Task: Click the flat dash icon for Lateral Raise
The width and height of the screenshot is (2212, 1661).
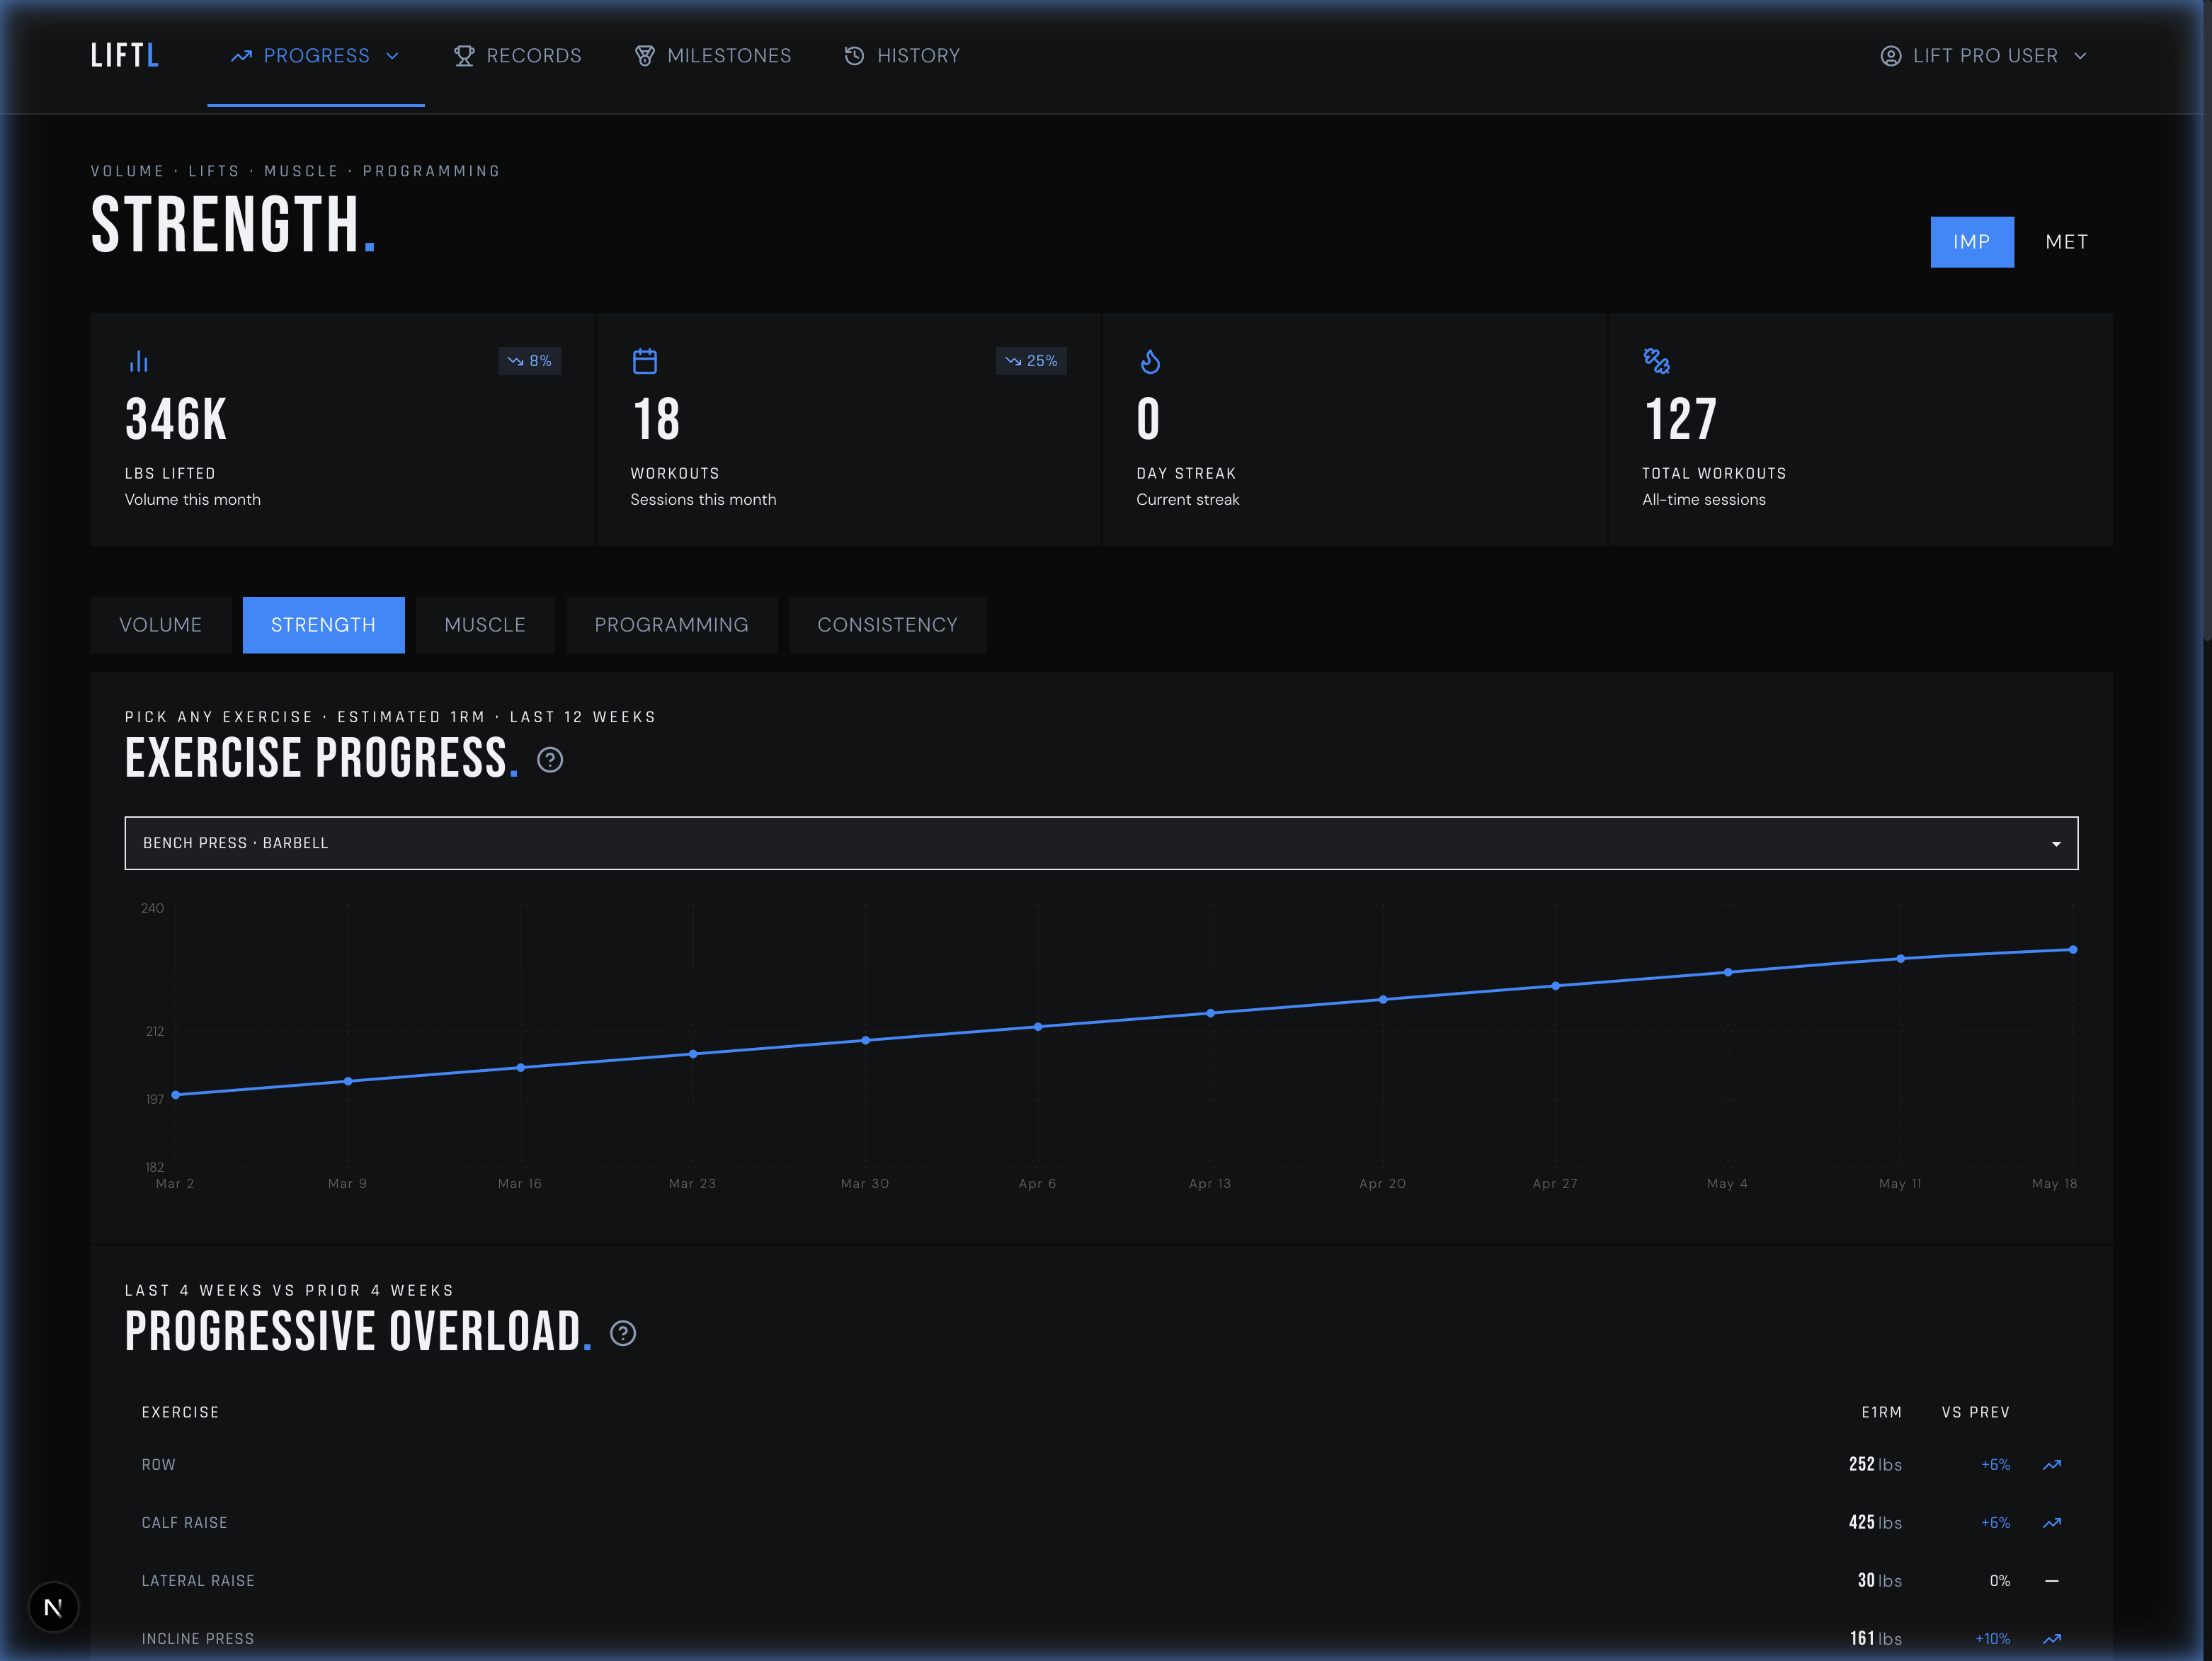Action: [x=2052, y=1581]
